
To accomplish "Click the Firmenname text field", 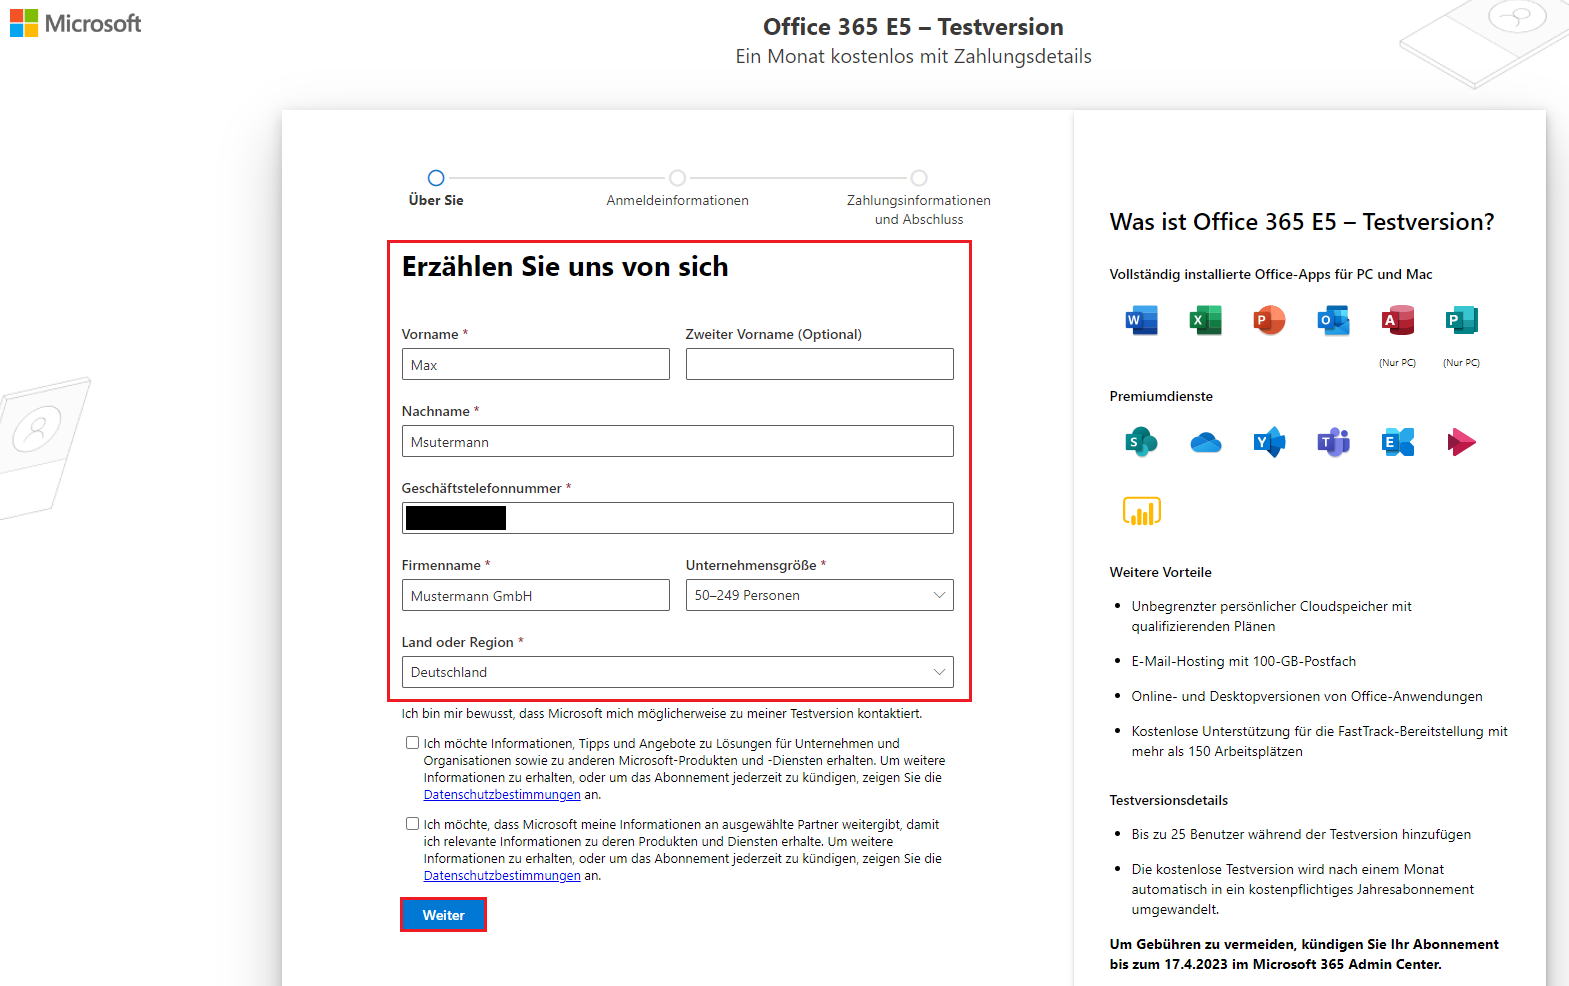I will pyautogui.click(x=535, y=595).
